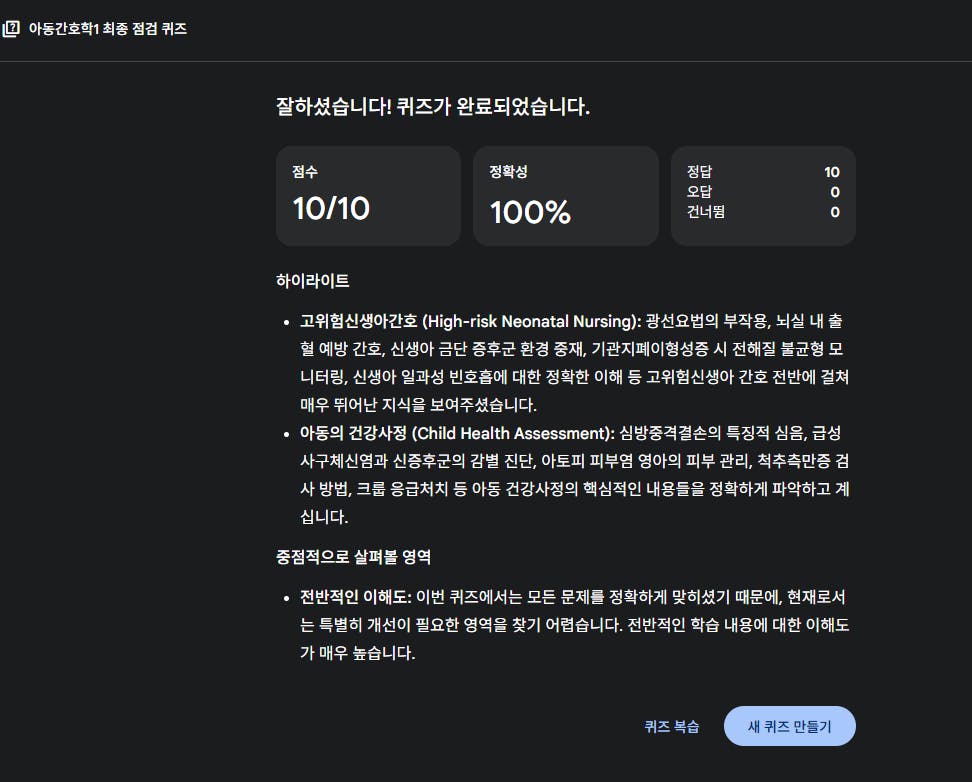Click the 정확성 card label
Screen dimensions: 972x782
pos(508,172)
